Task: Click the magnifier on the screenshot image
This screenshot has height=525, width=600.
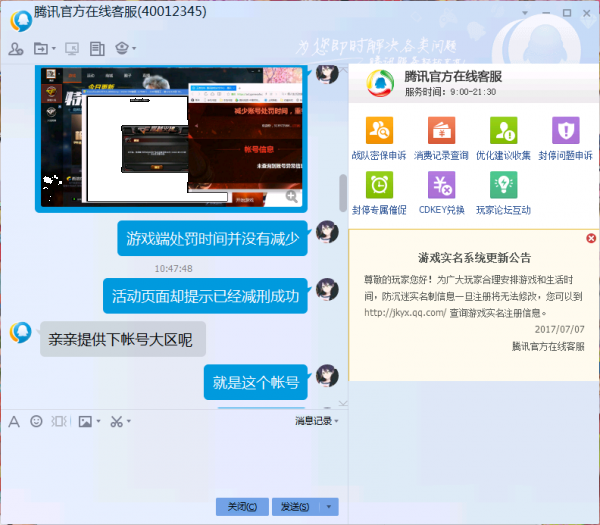Action: pos(292,197)
